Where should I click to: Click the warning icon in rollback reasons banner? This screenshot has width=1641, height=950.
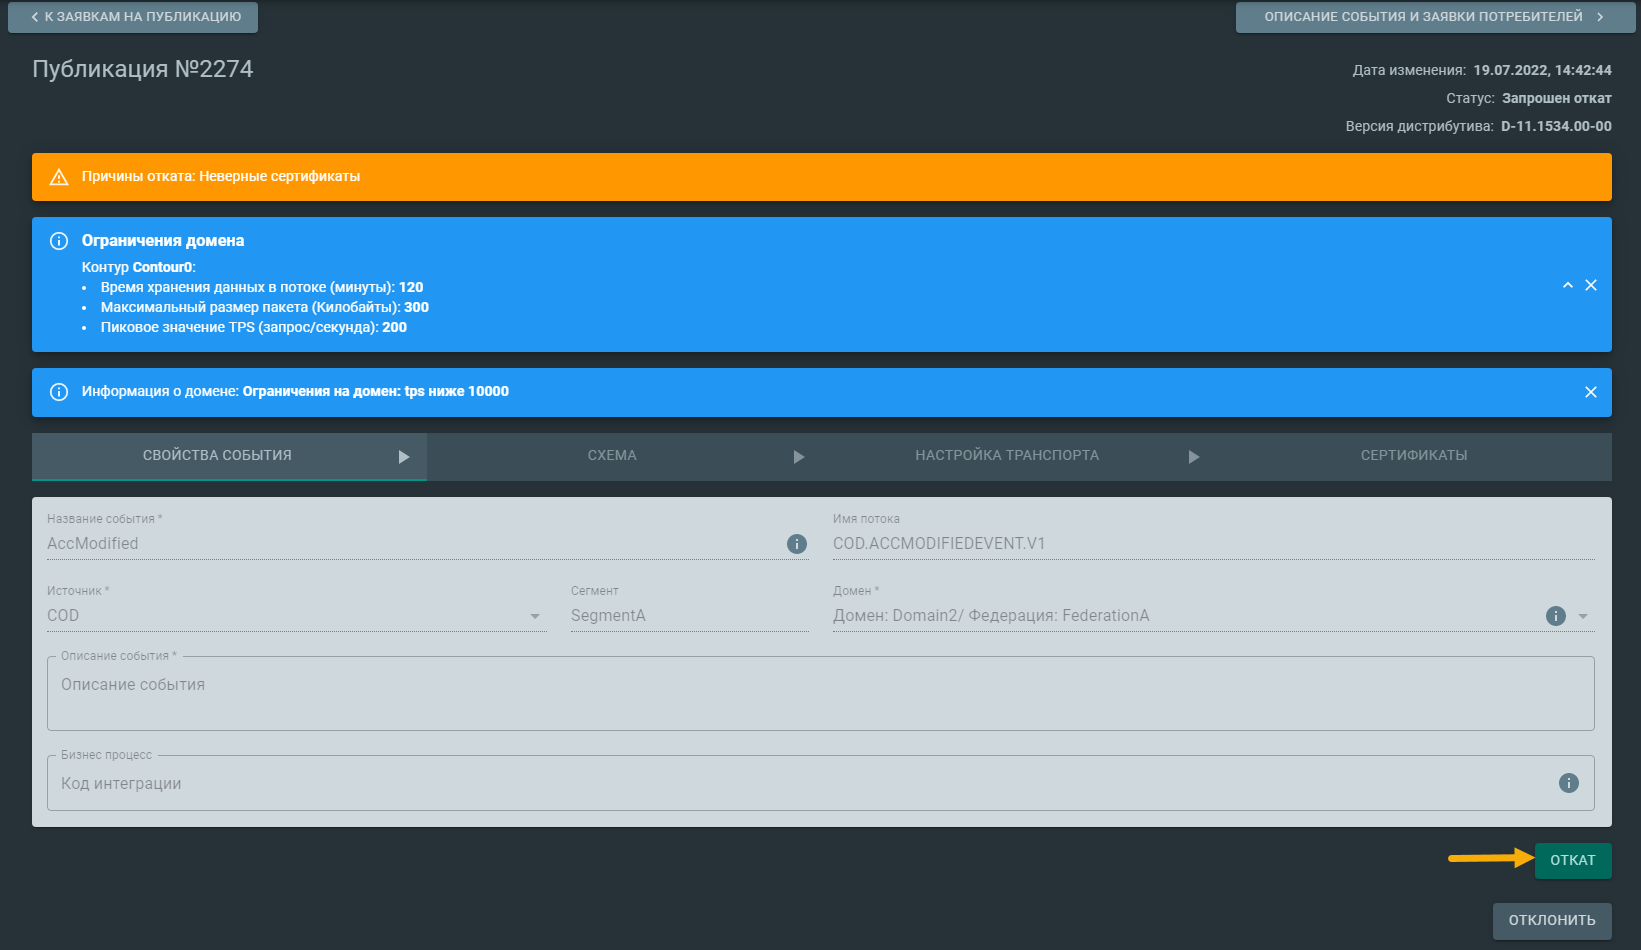[59, 177]
